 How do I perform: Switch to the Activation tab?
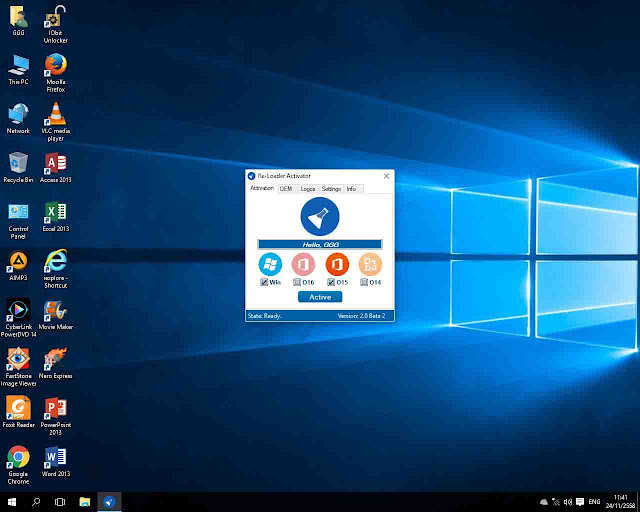[x=262, y=188]
